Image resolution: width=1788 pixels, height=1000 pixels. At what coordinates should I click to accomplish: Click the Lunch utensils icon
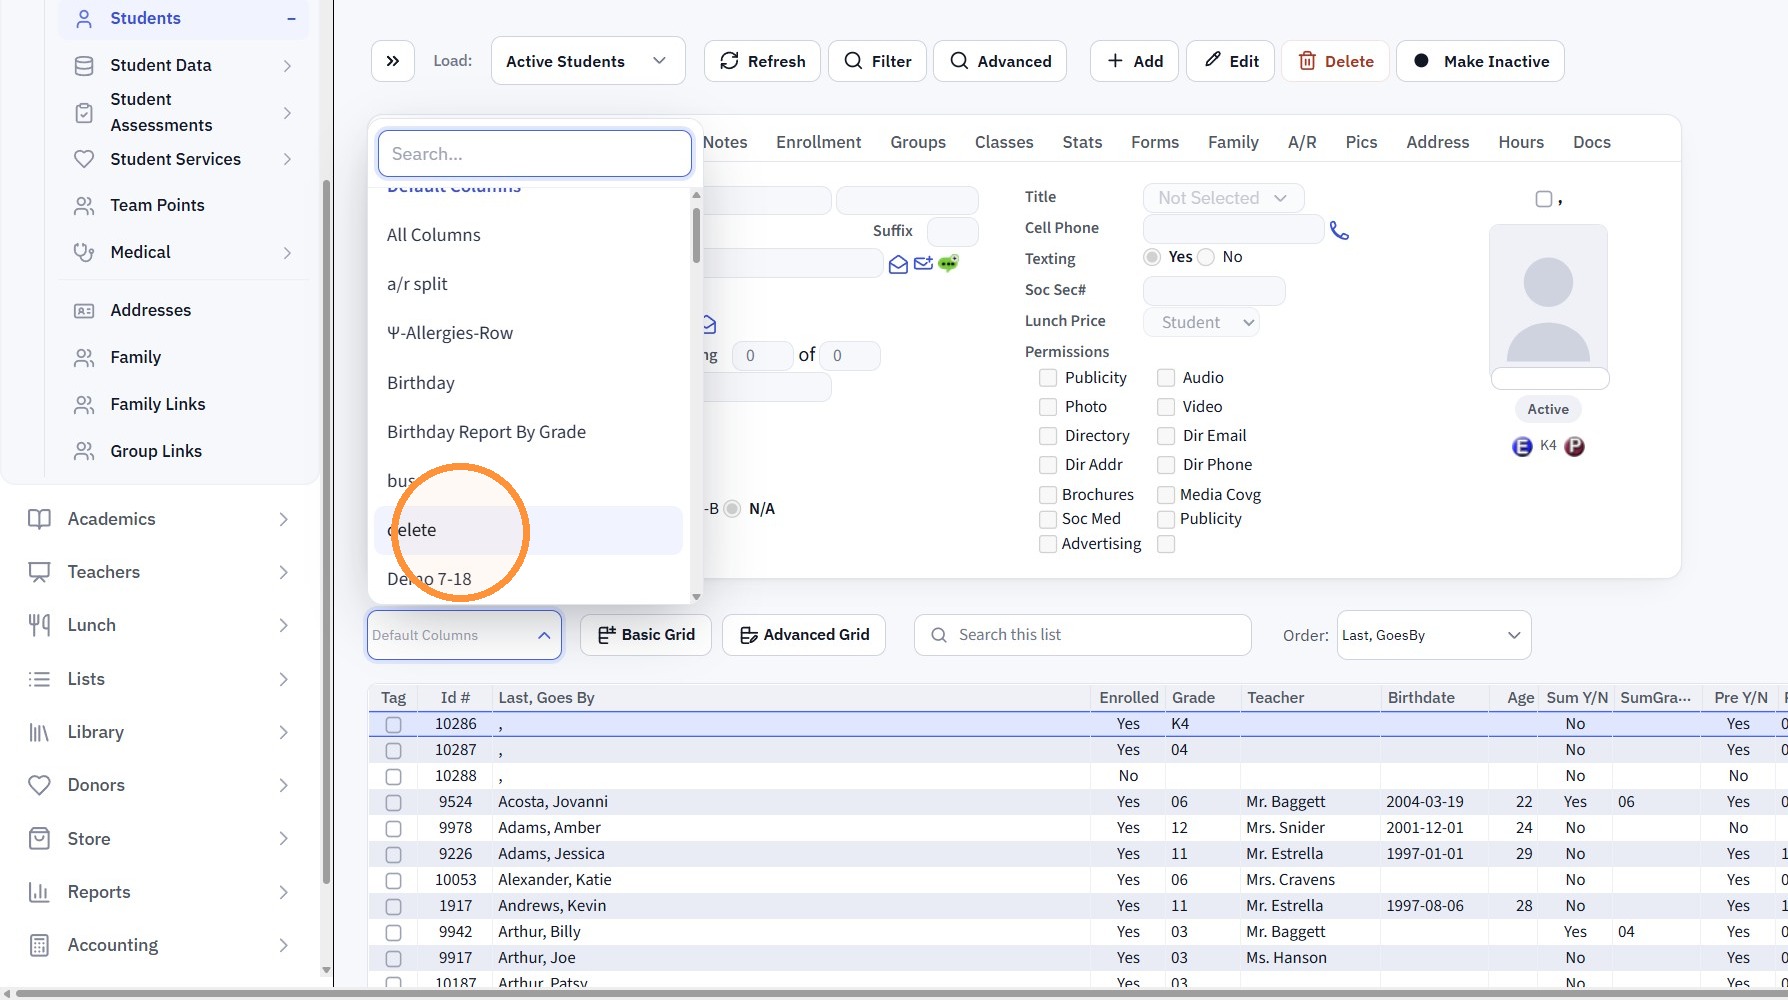click(39, 625)
